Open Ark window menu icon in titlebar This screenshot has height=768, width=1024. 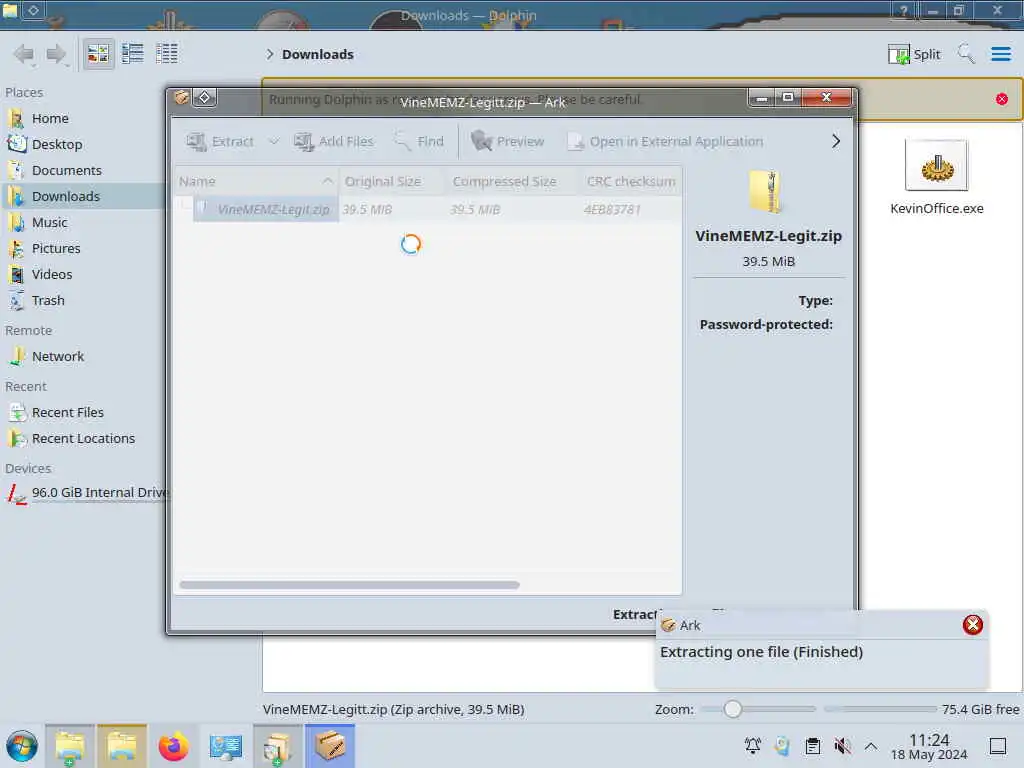(x=182, y=98)
